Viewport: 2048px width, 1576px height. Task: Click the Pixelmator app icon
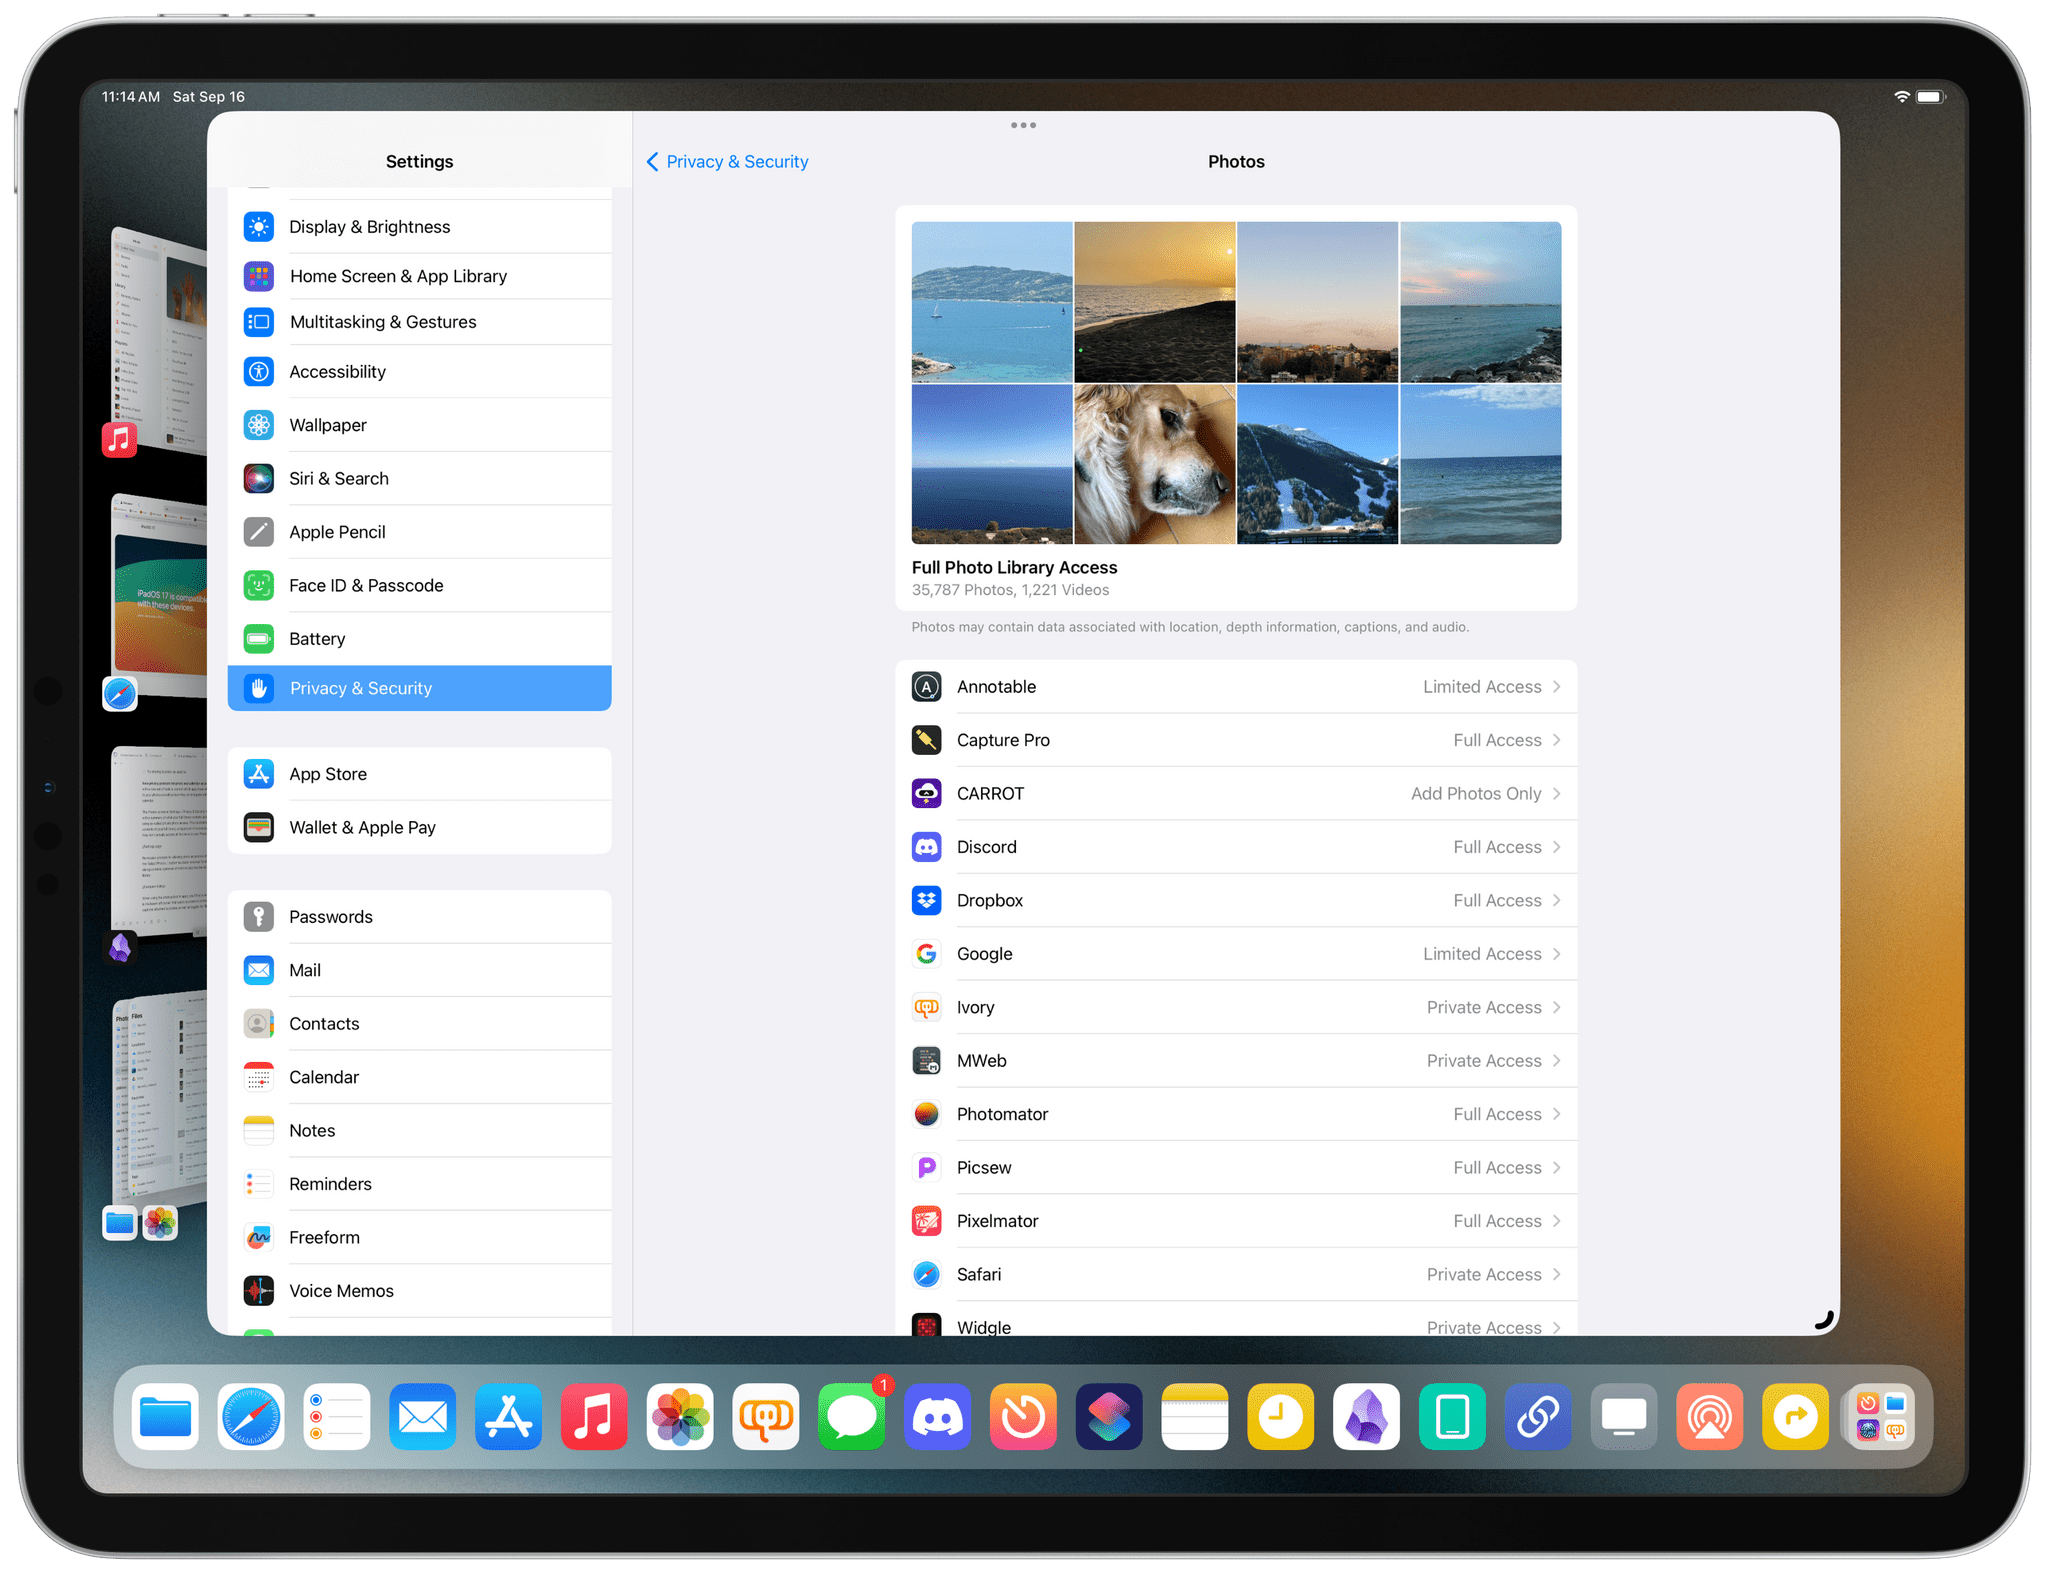[927, 1221]
